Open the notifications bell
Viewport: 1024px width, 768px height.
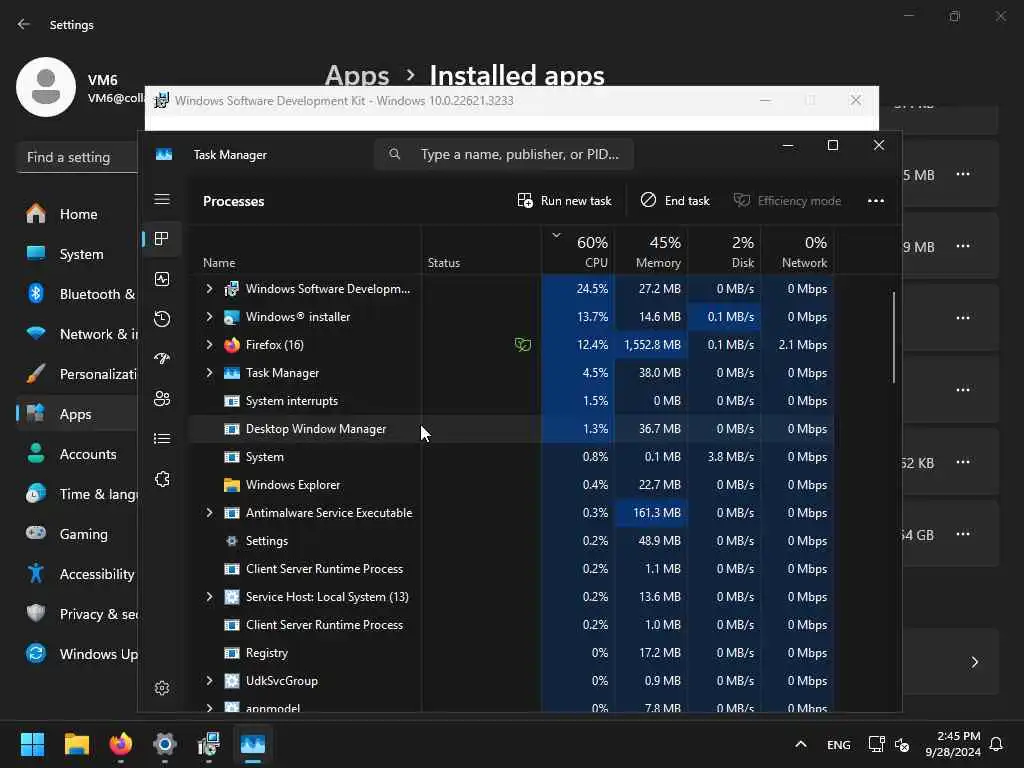click(996, 744)
